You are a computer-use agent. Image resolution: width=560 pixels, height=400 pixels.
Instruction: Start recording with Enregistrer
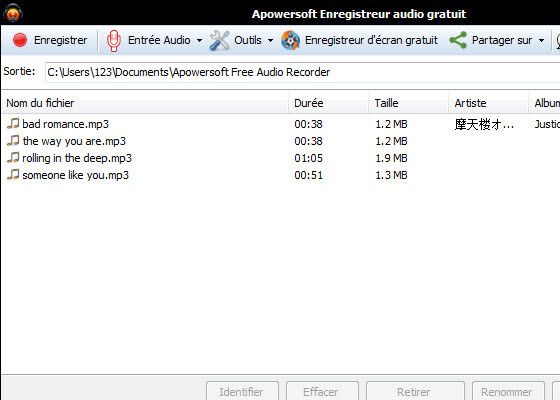(x=50, y=40)
